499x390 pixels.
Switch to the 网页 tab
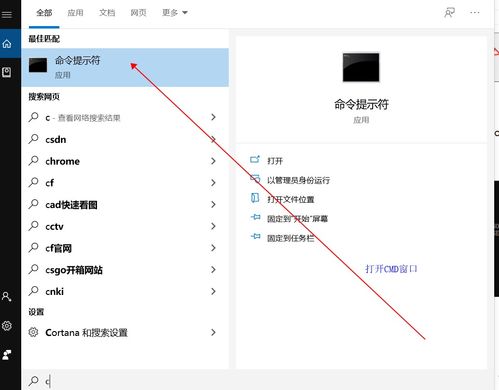point(138,13)
